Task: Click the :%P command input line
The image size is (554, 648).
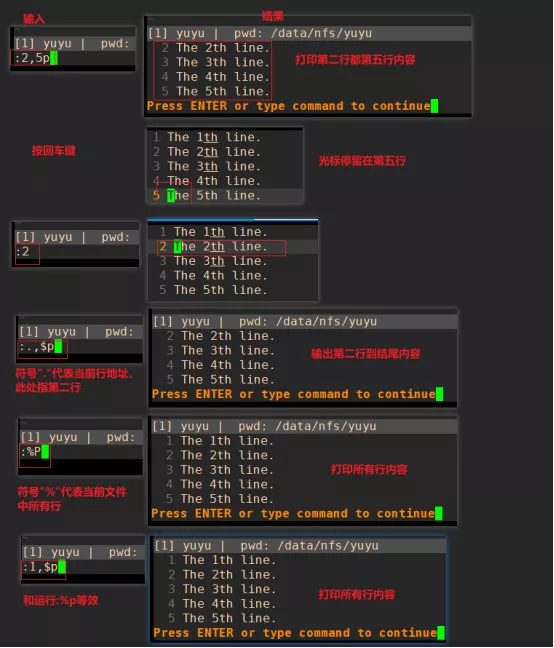Action: pyautogui.click(x=81, y=452)
